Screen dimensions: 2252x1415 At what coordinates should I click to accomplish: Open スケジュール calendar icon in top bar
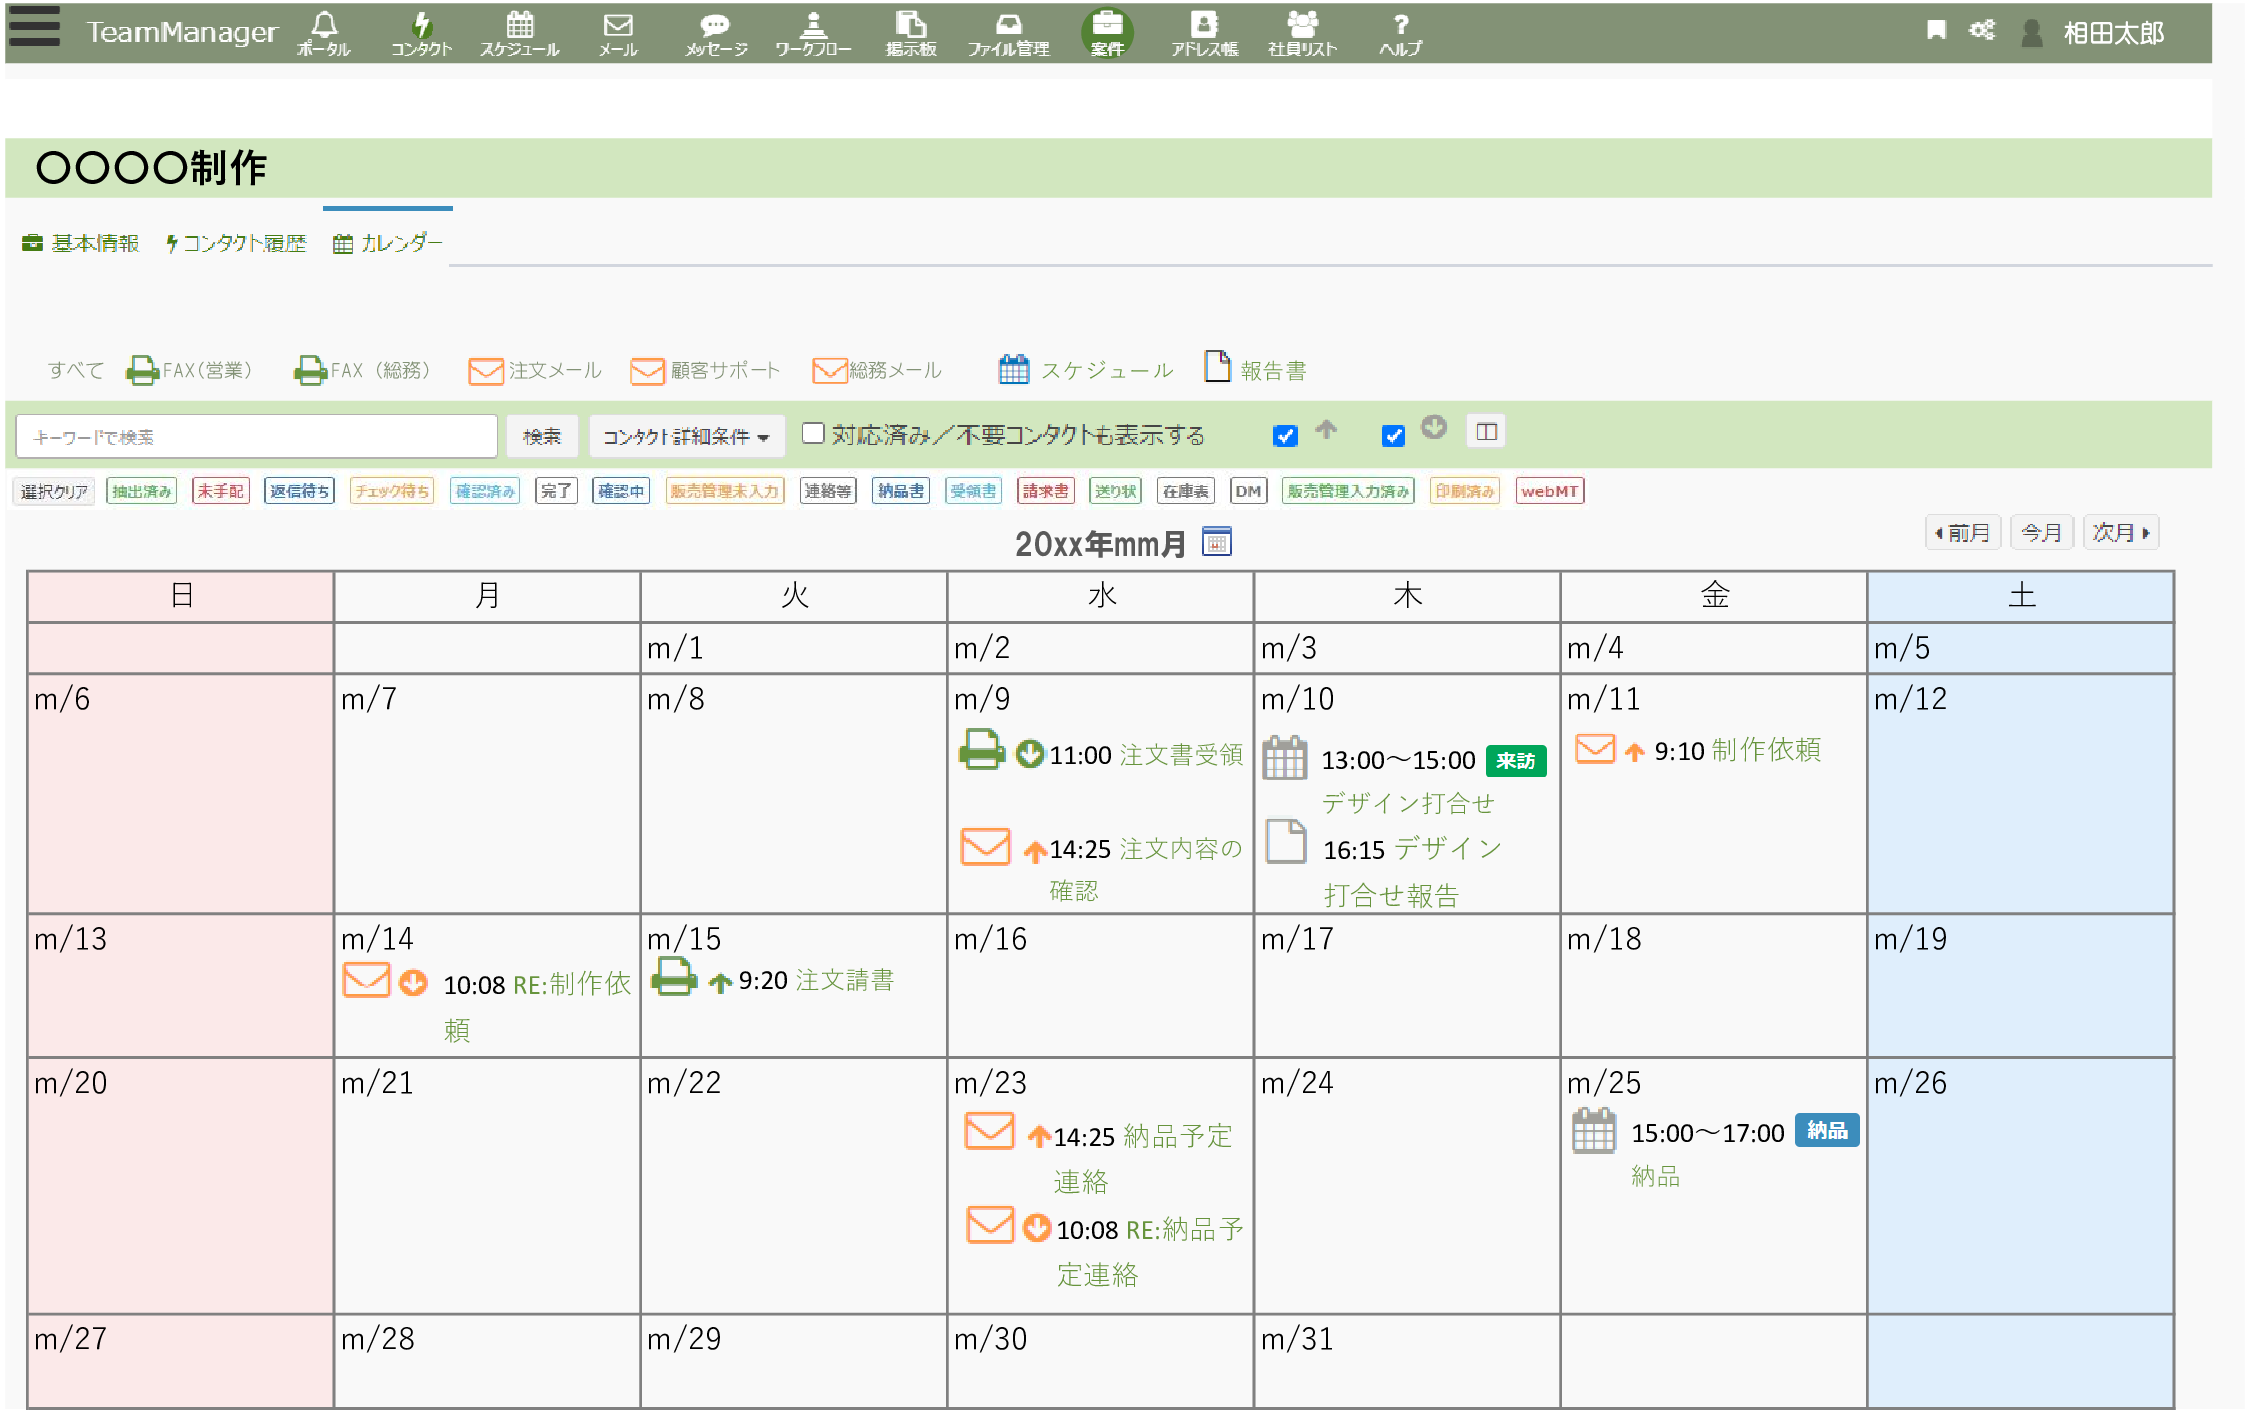pyautogui.click(x=519, y=33)
